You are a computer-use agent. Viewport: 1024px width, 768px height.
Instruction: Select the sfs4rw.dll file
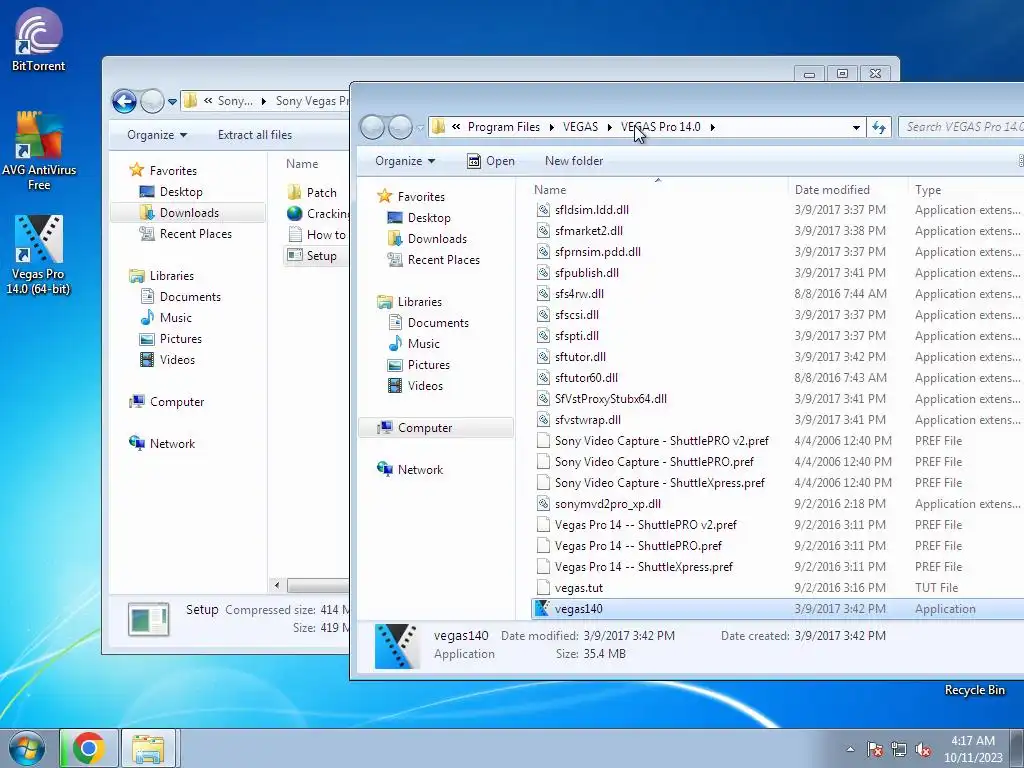[579, 294]
